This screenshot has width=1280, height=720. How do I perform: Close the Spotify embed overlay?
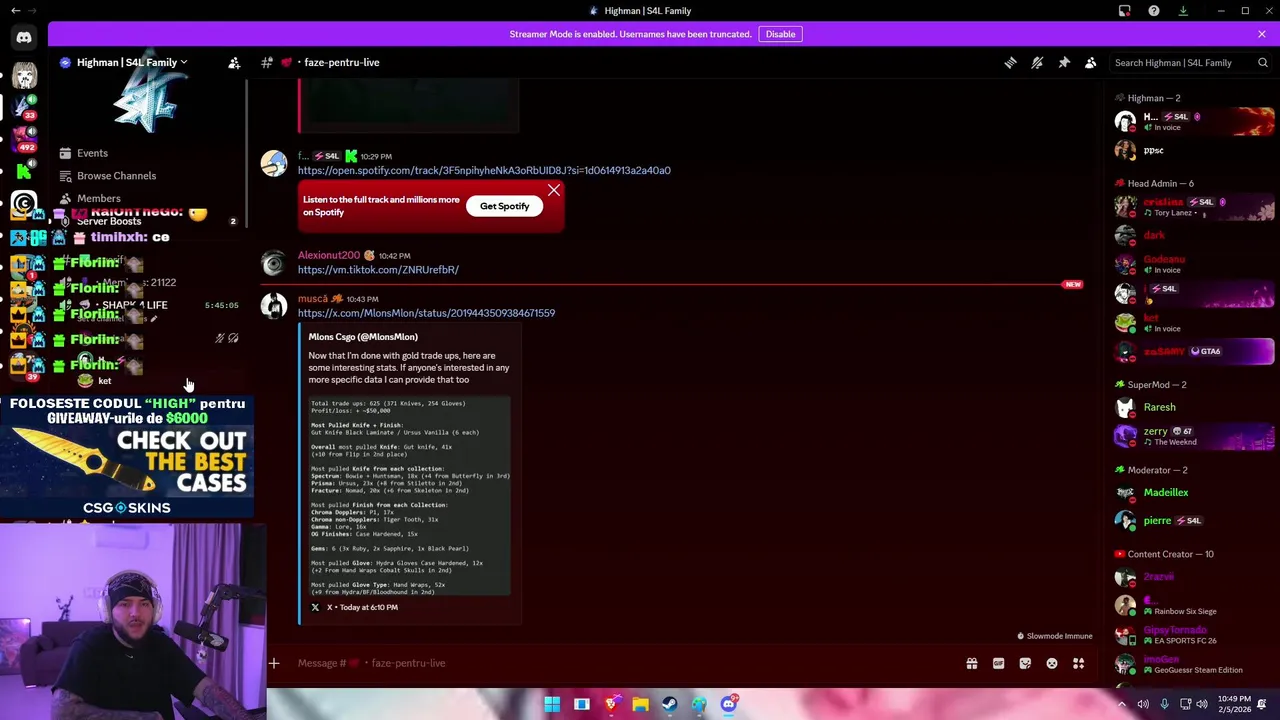click(x=554, y=191)
